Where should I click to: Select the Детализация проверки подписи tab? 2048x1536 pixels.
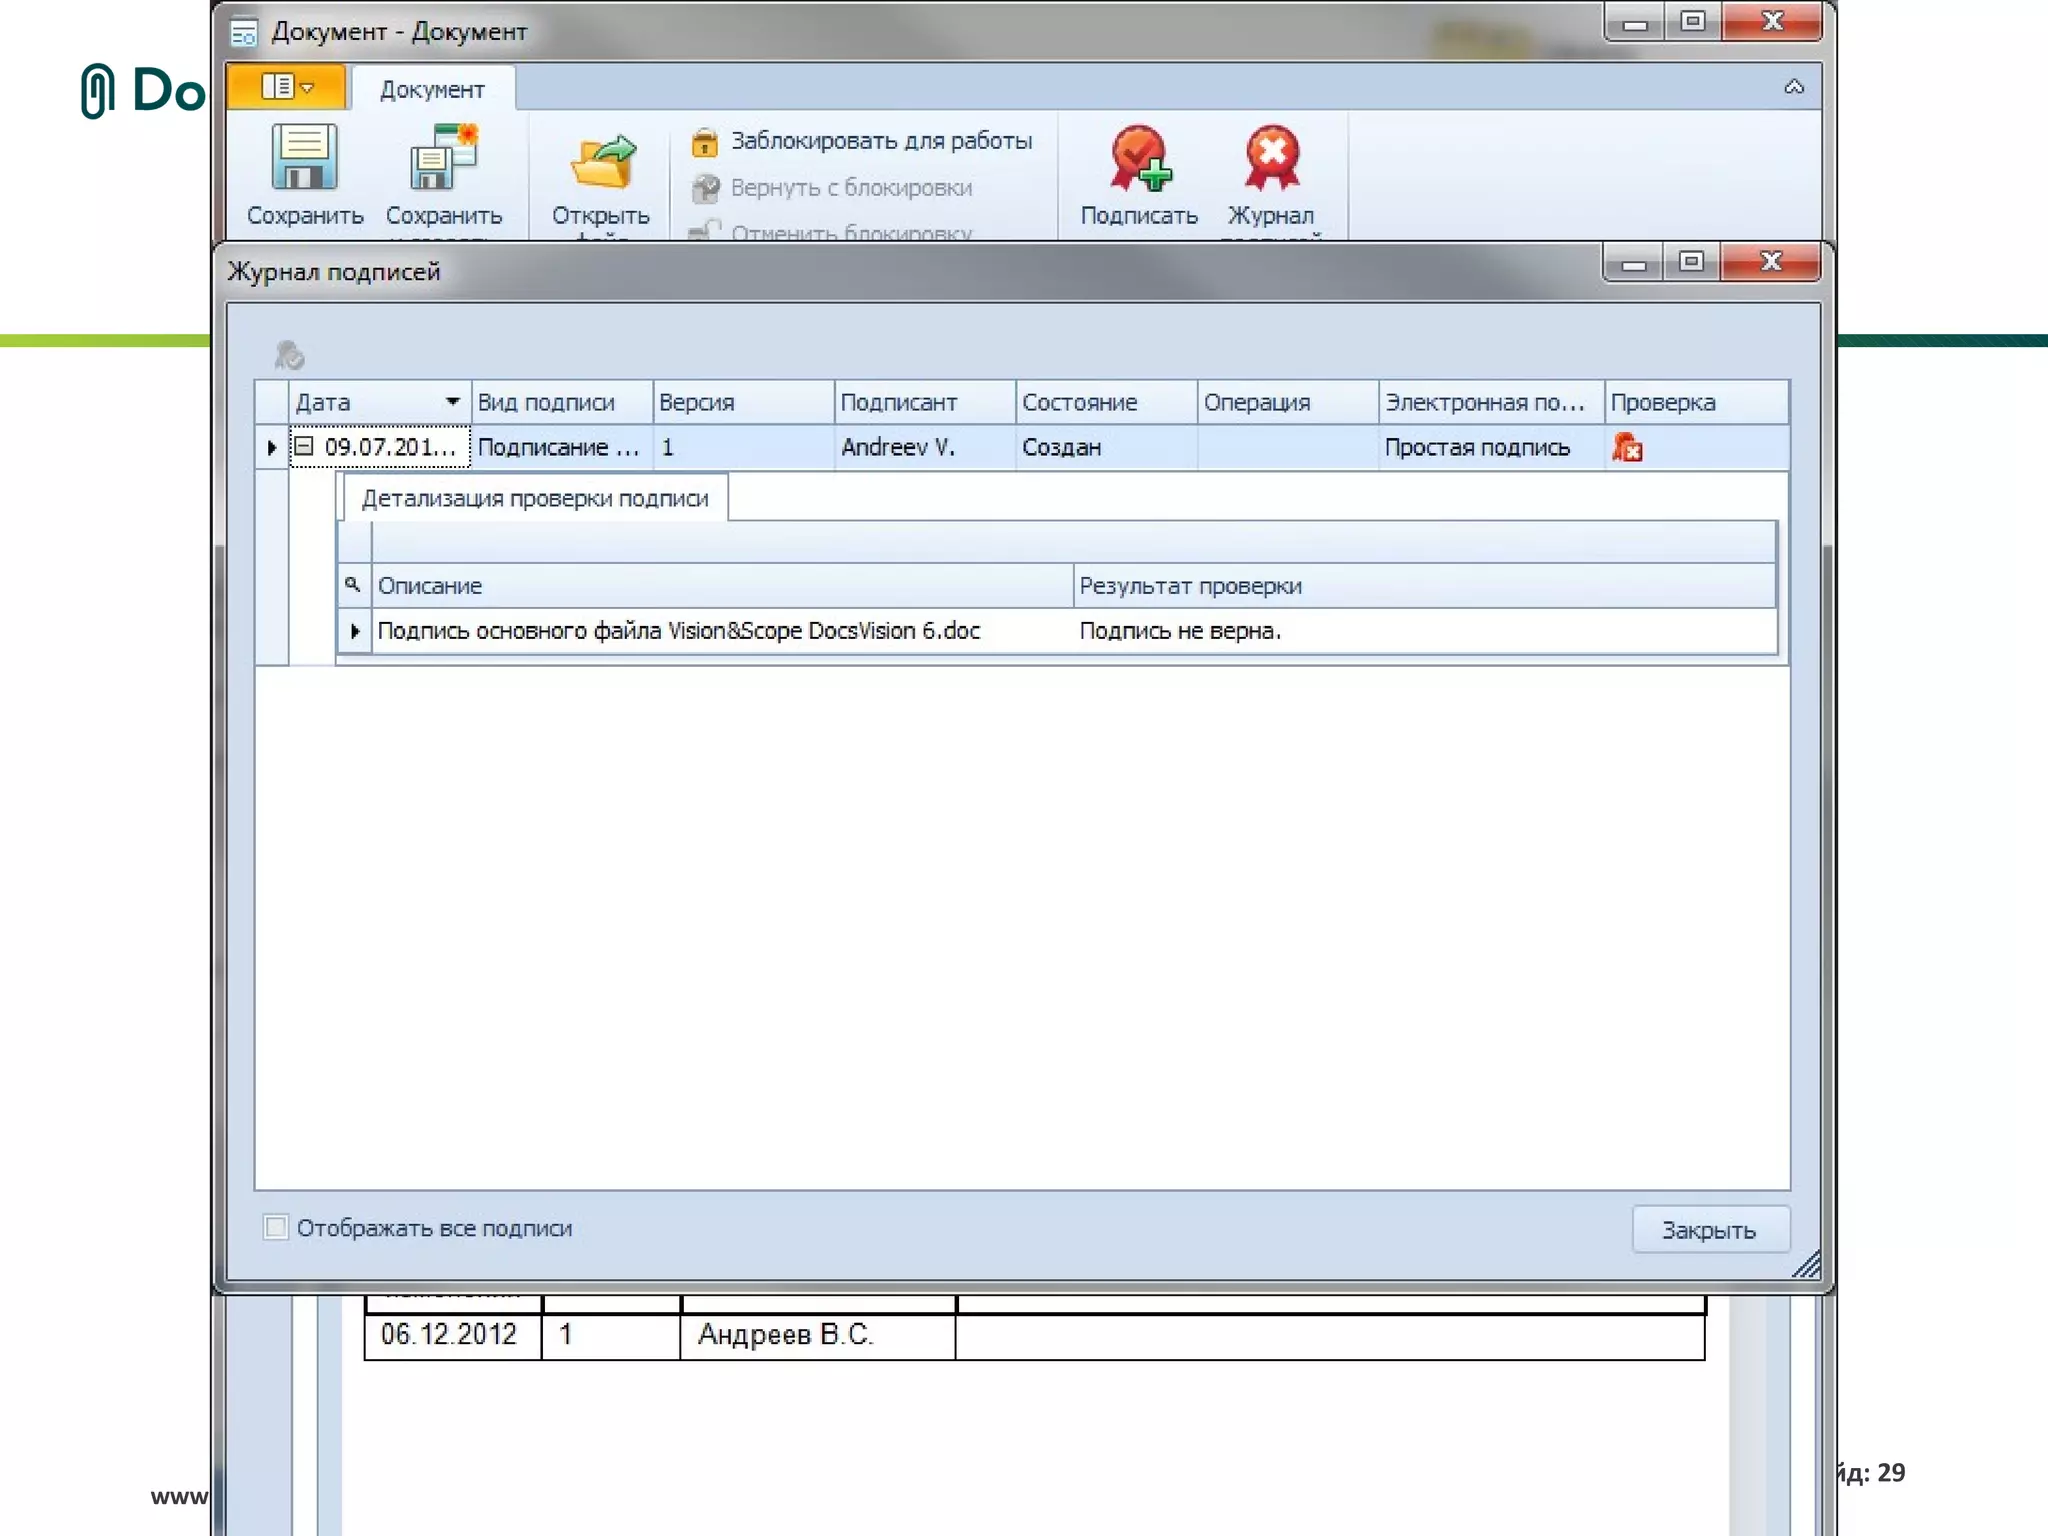pos(535,498)
